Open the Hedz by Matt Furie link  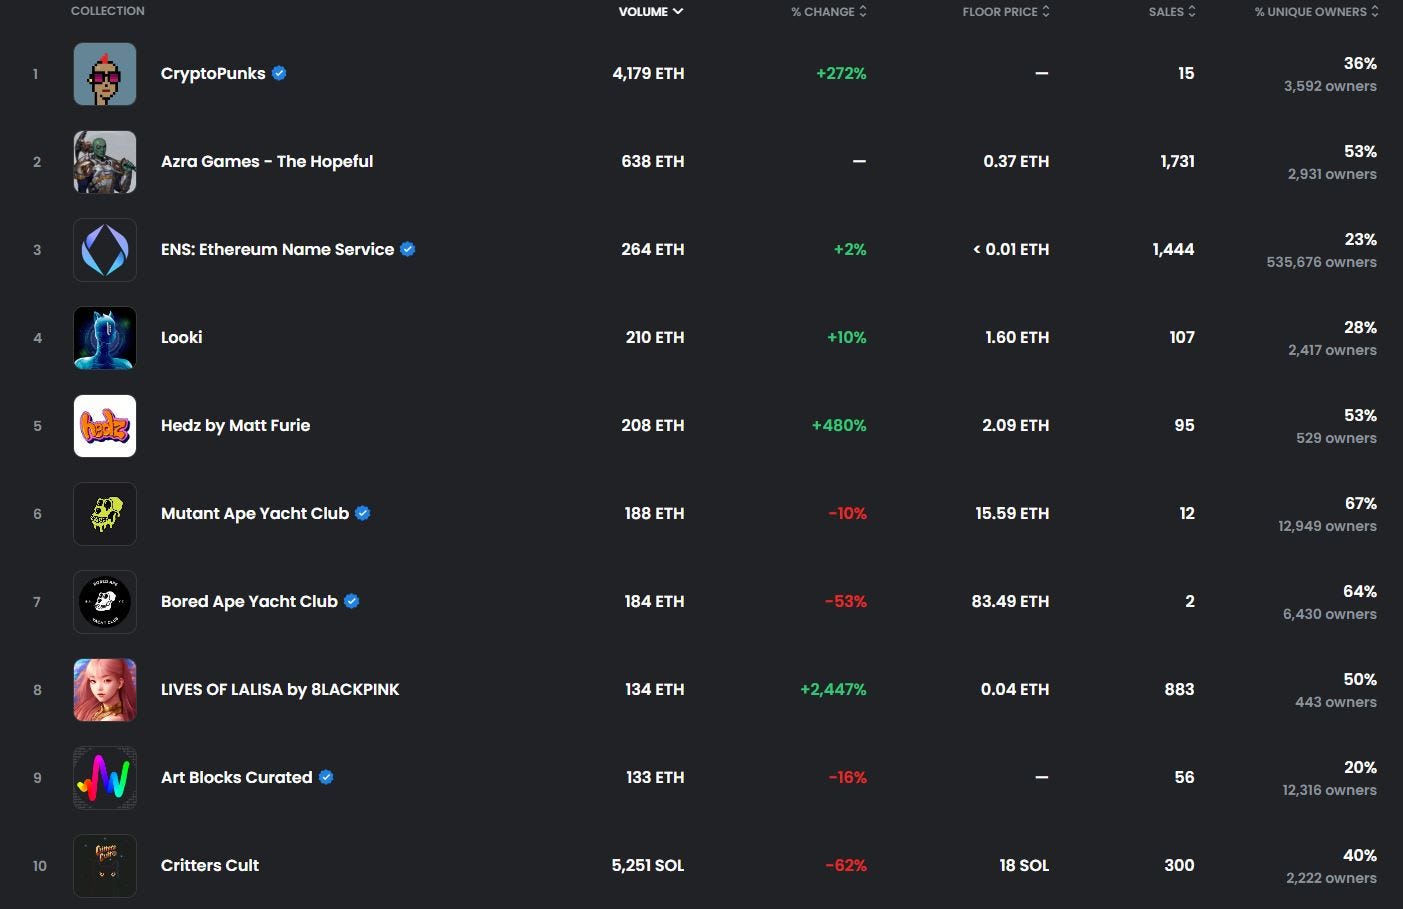pyautogui.click(x=236, y=425)
